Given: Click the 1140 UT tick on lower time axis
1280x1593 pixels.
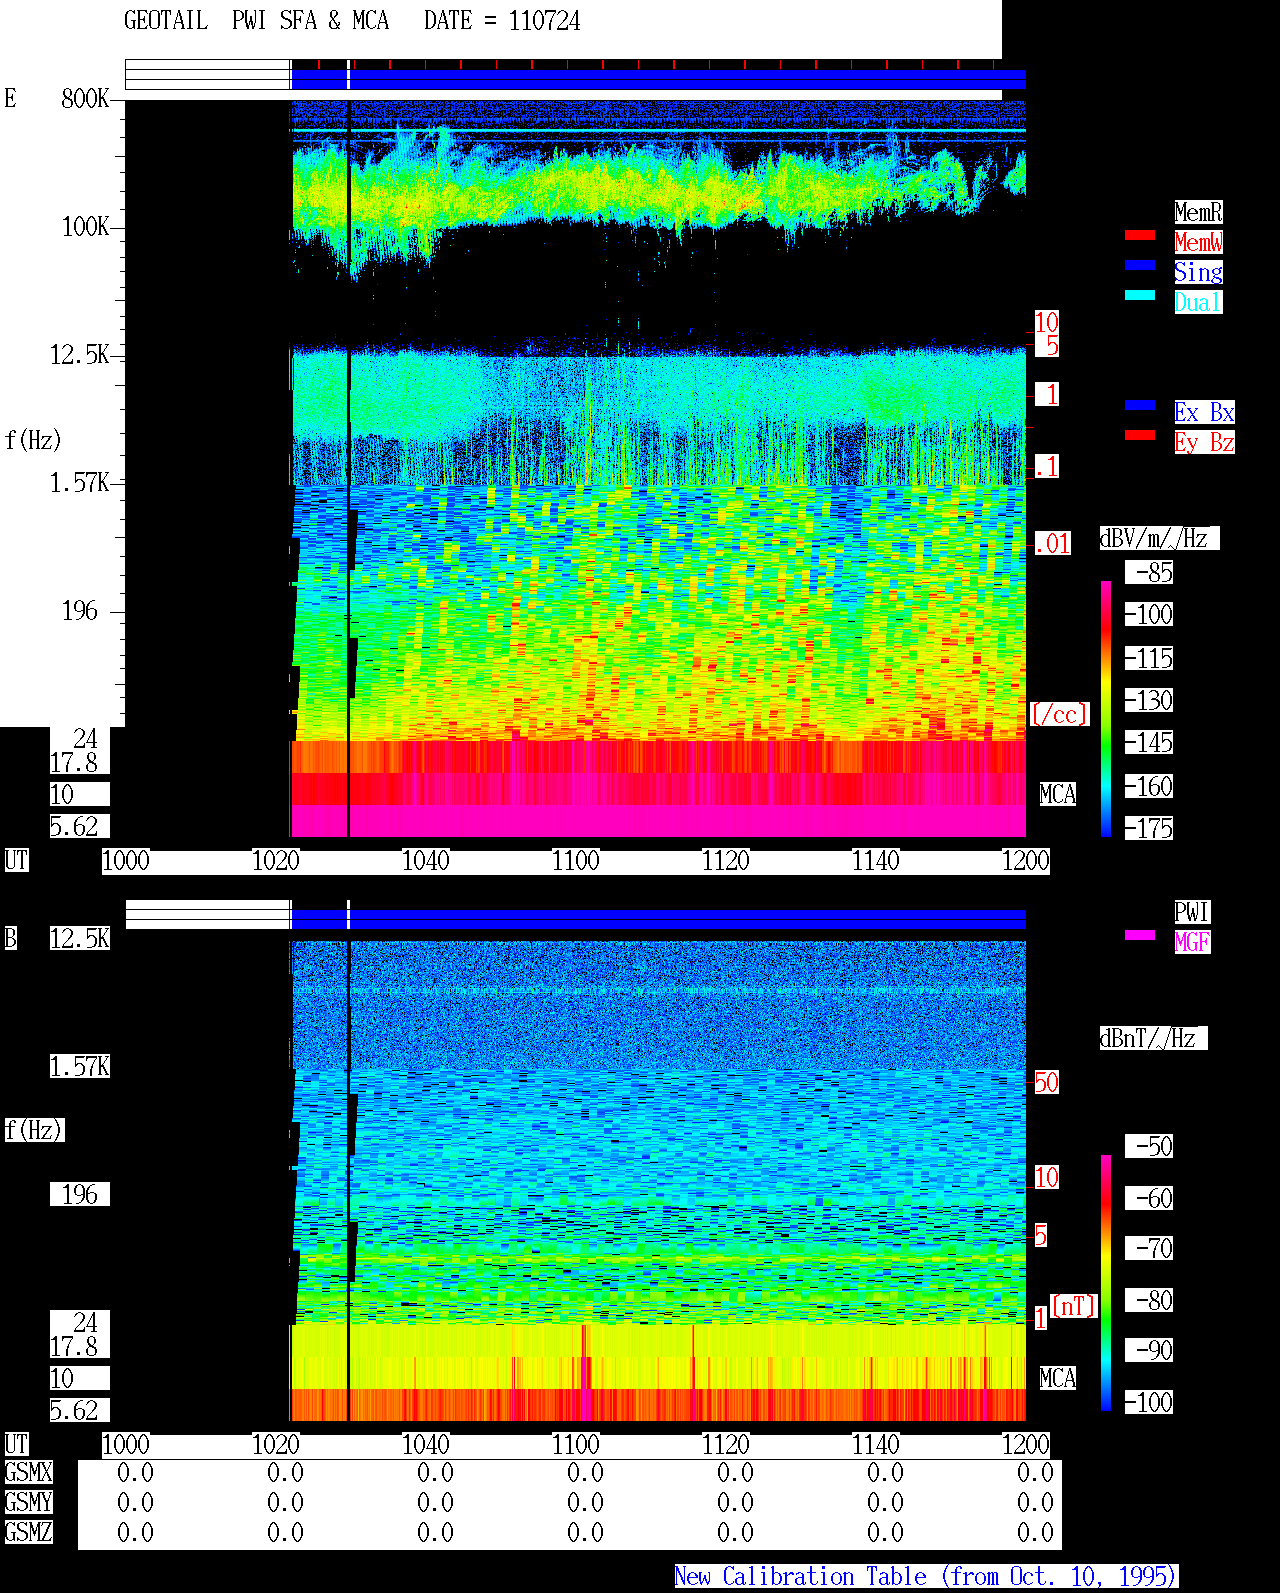Looking at the screenshot, I should click(x=876, y=1445).
